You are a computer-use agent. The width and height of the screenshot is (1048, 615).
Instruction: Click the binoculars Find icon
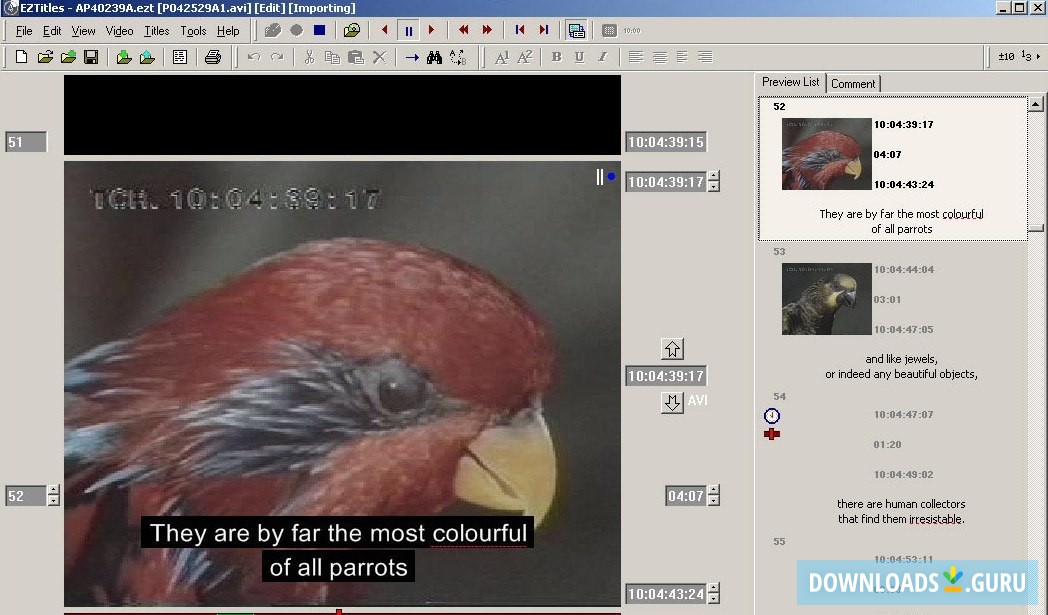[434, 57]
